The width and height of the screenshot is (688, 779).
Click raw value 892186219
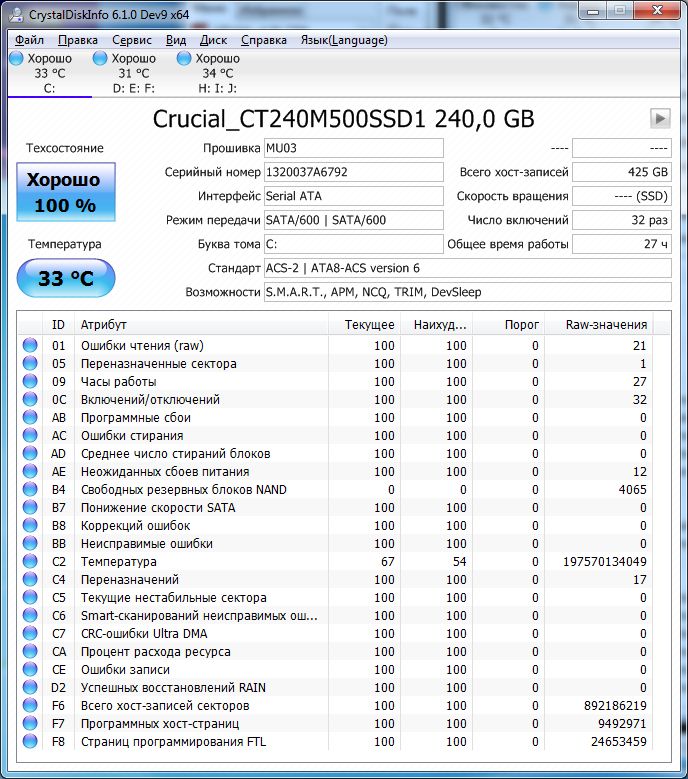click(615, 705)
